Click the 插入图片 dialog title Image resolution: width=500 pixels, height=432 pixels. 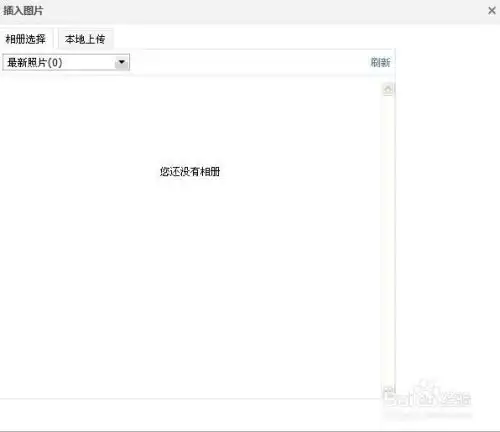[x=23, y=11]
